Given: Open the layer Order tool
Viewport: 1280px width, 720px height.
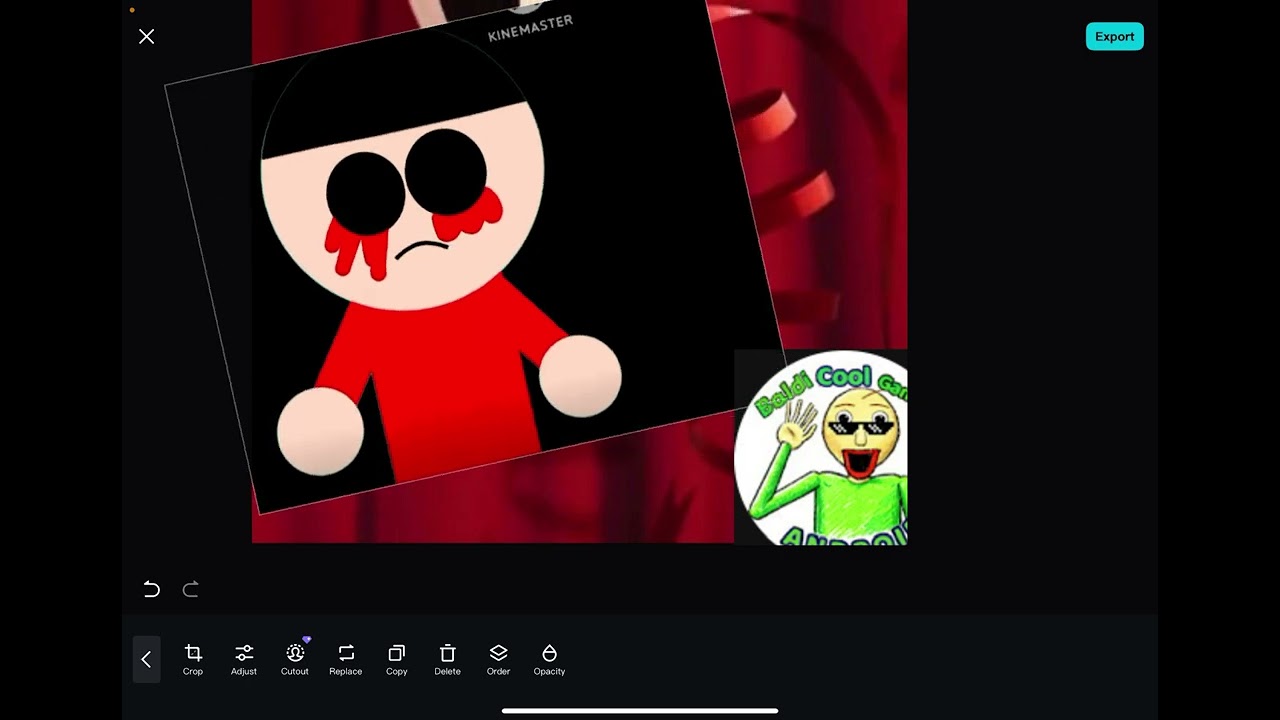Looking at the screenshot, I should 499,659.
